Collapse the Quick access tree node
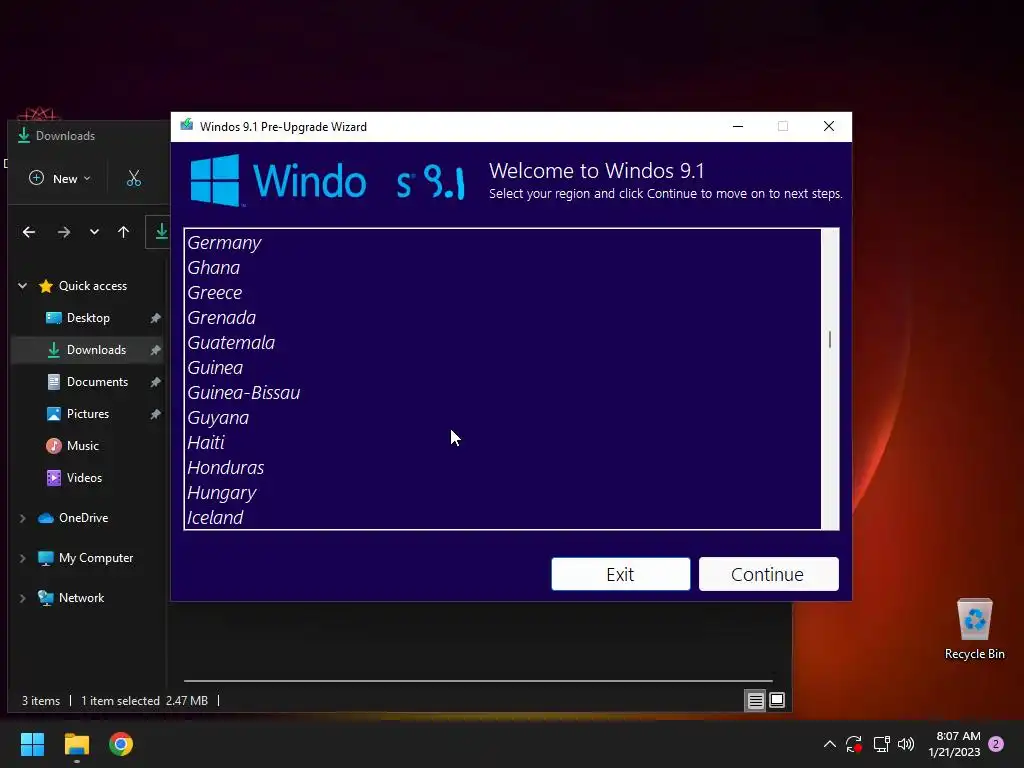This screenshot has height=768, width=1024. pos(23,286)
